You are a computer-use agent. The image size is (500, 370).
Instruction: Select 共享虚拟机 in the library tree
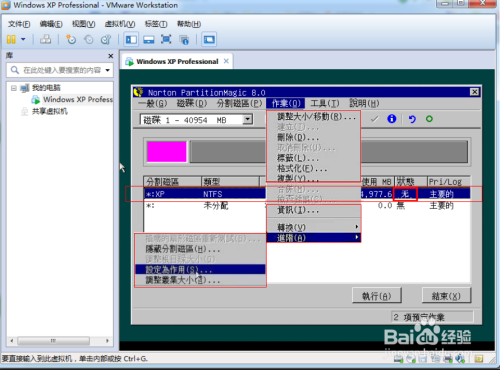click(x=50, y=111)
